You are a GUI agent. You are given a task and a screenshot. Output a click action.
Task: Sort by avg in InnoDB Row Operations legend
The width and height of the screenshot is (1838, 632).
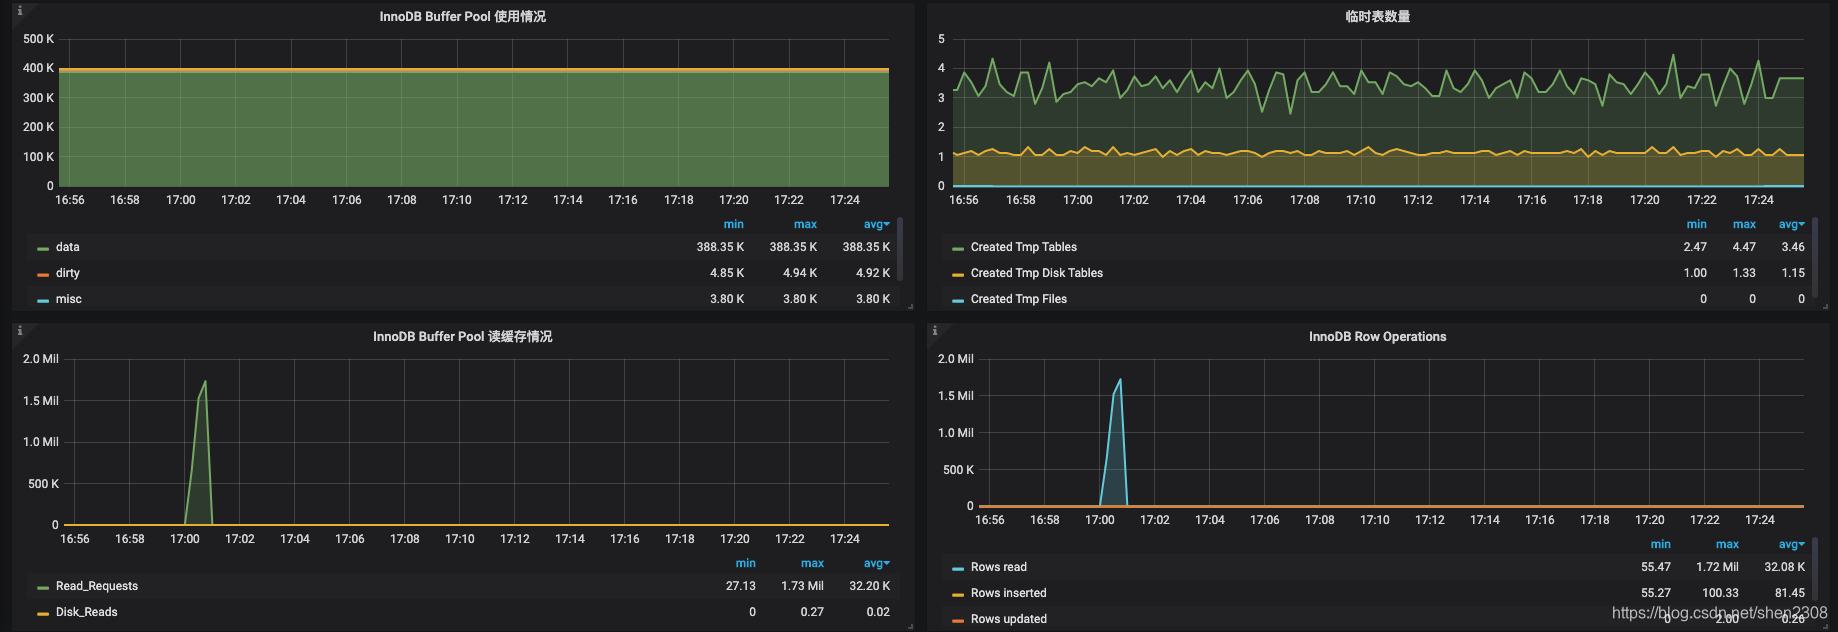pyautogui.click(x=1791, y=545)
